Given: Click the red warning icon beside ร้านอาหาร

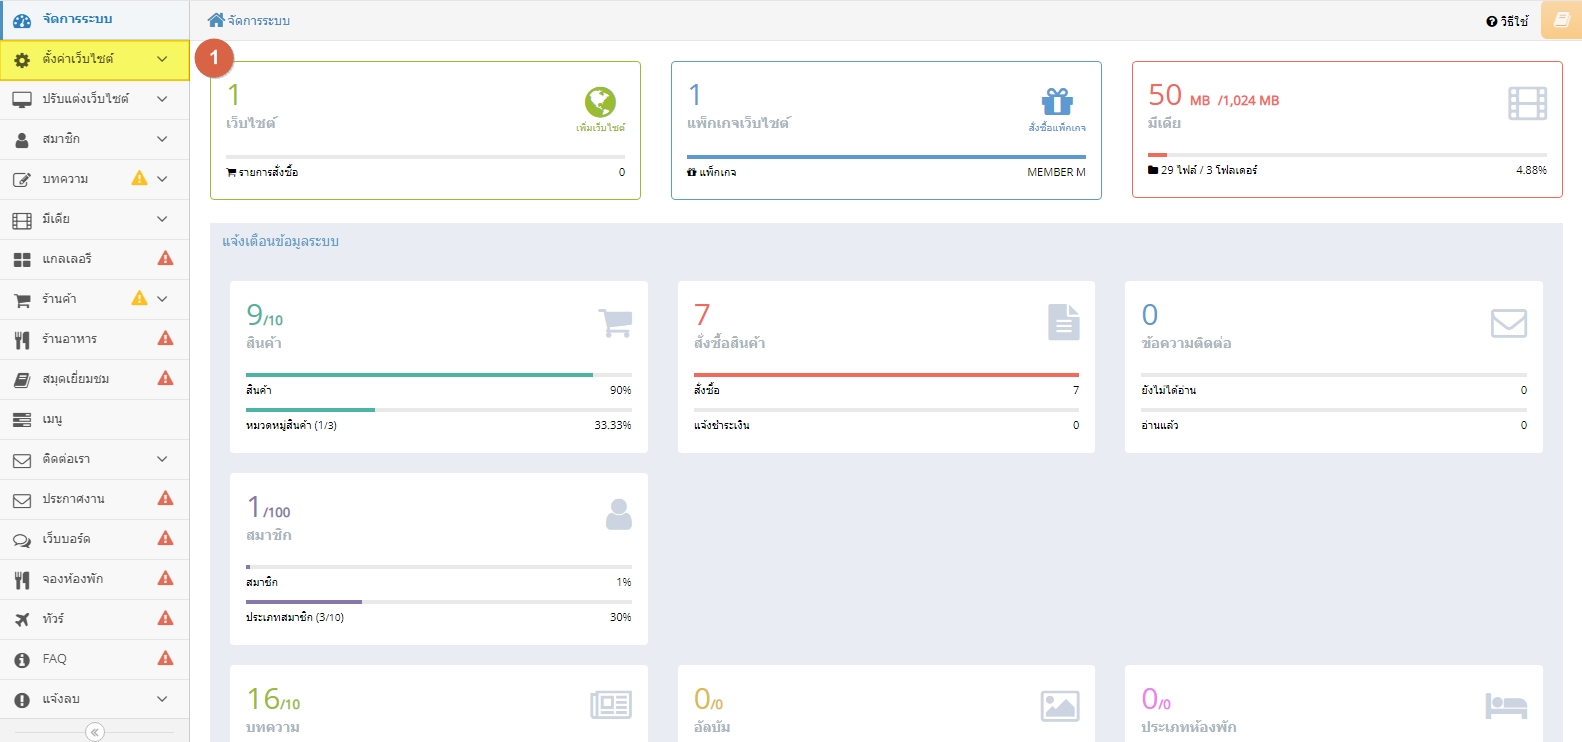Looking at the screenshot, I should click(x=166, y=338).
